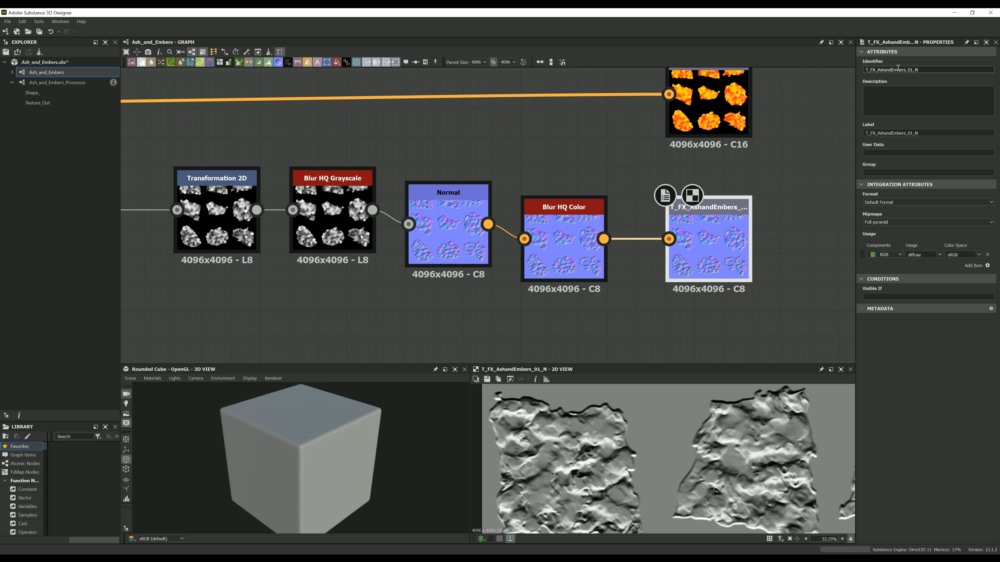The height and width of the screenshot is (562, 1000).
Task: Open the Environment menu in 3D View
Action: click(223, 378)
